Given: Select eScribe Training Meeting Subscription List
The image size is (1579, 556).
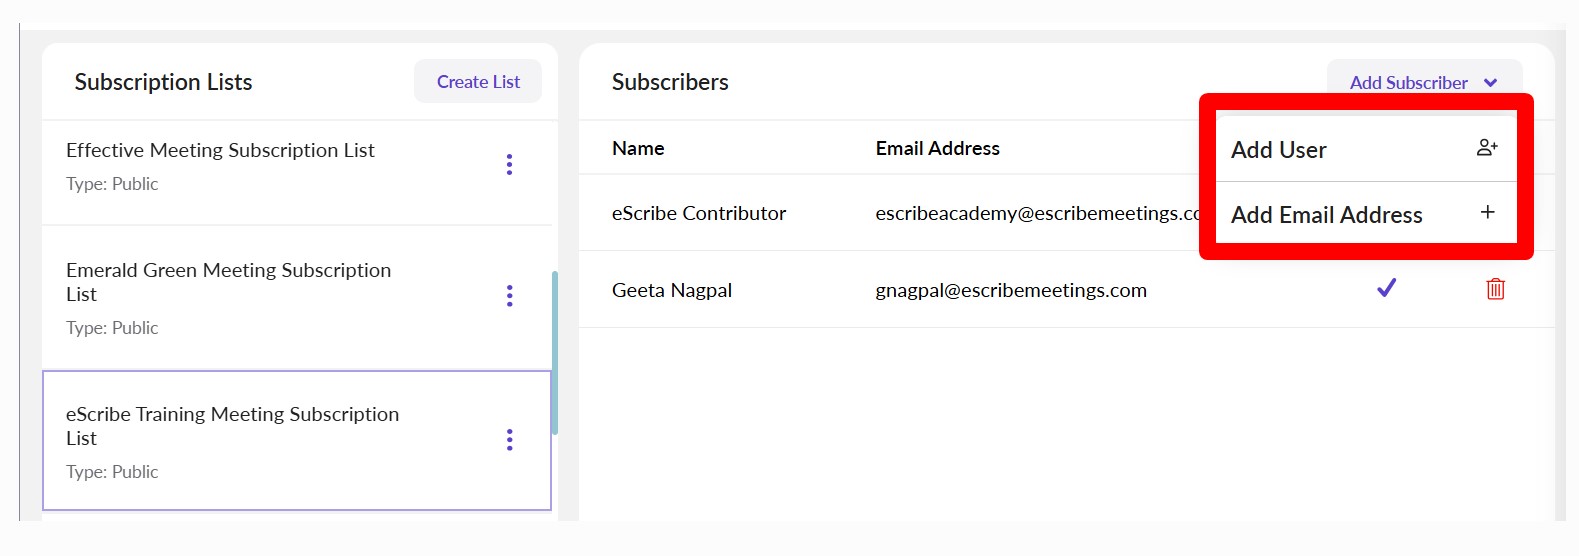Looking at the screenshot, I should 232,426.
